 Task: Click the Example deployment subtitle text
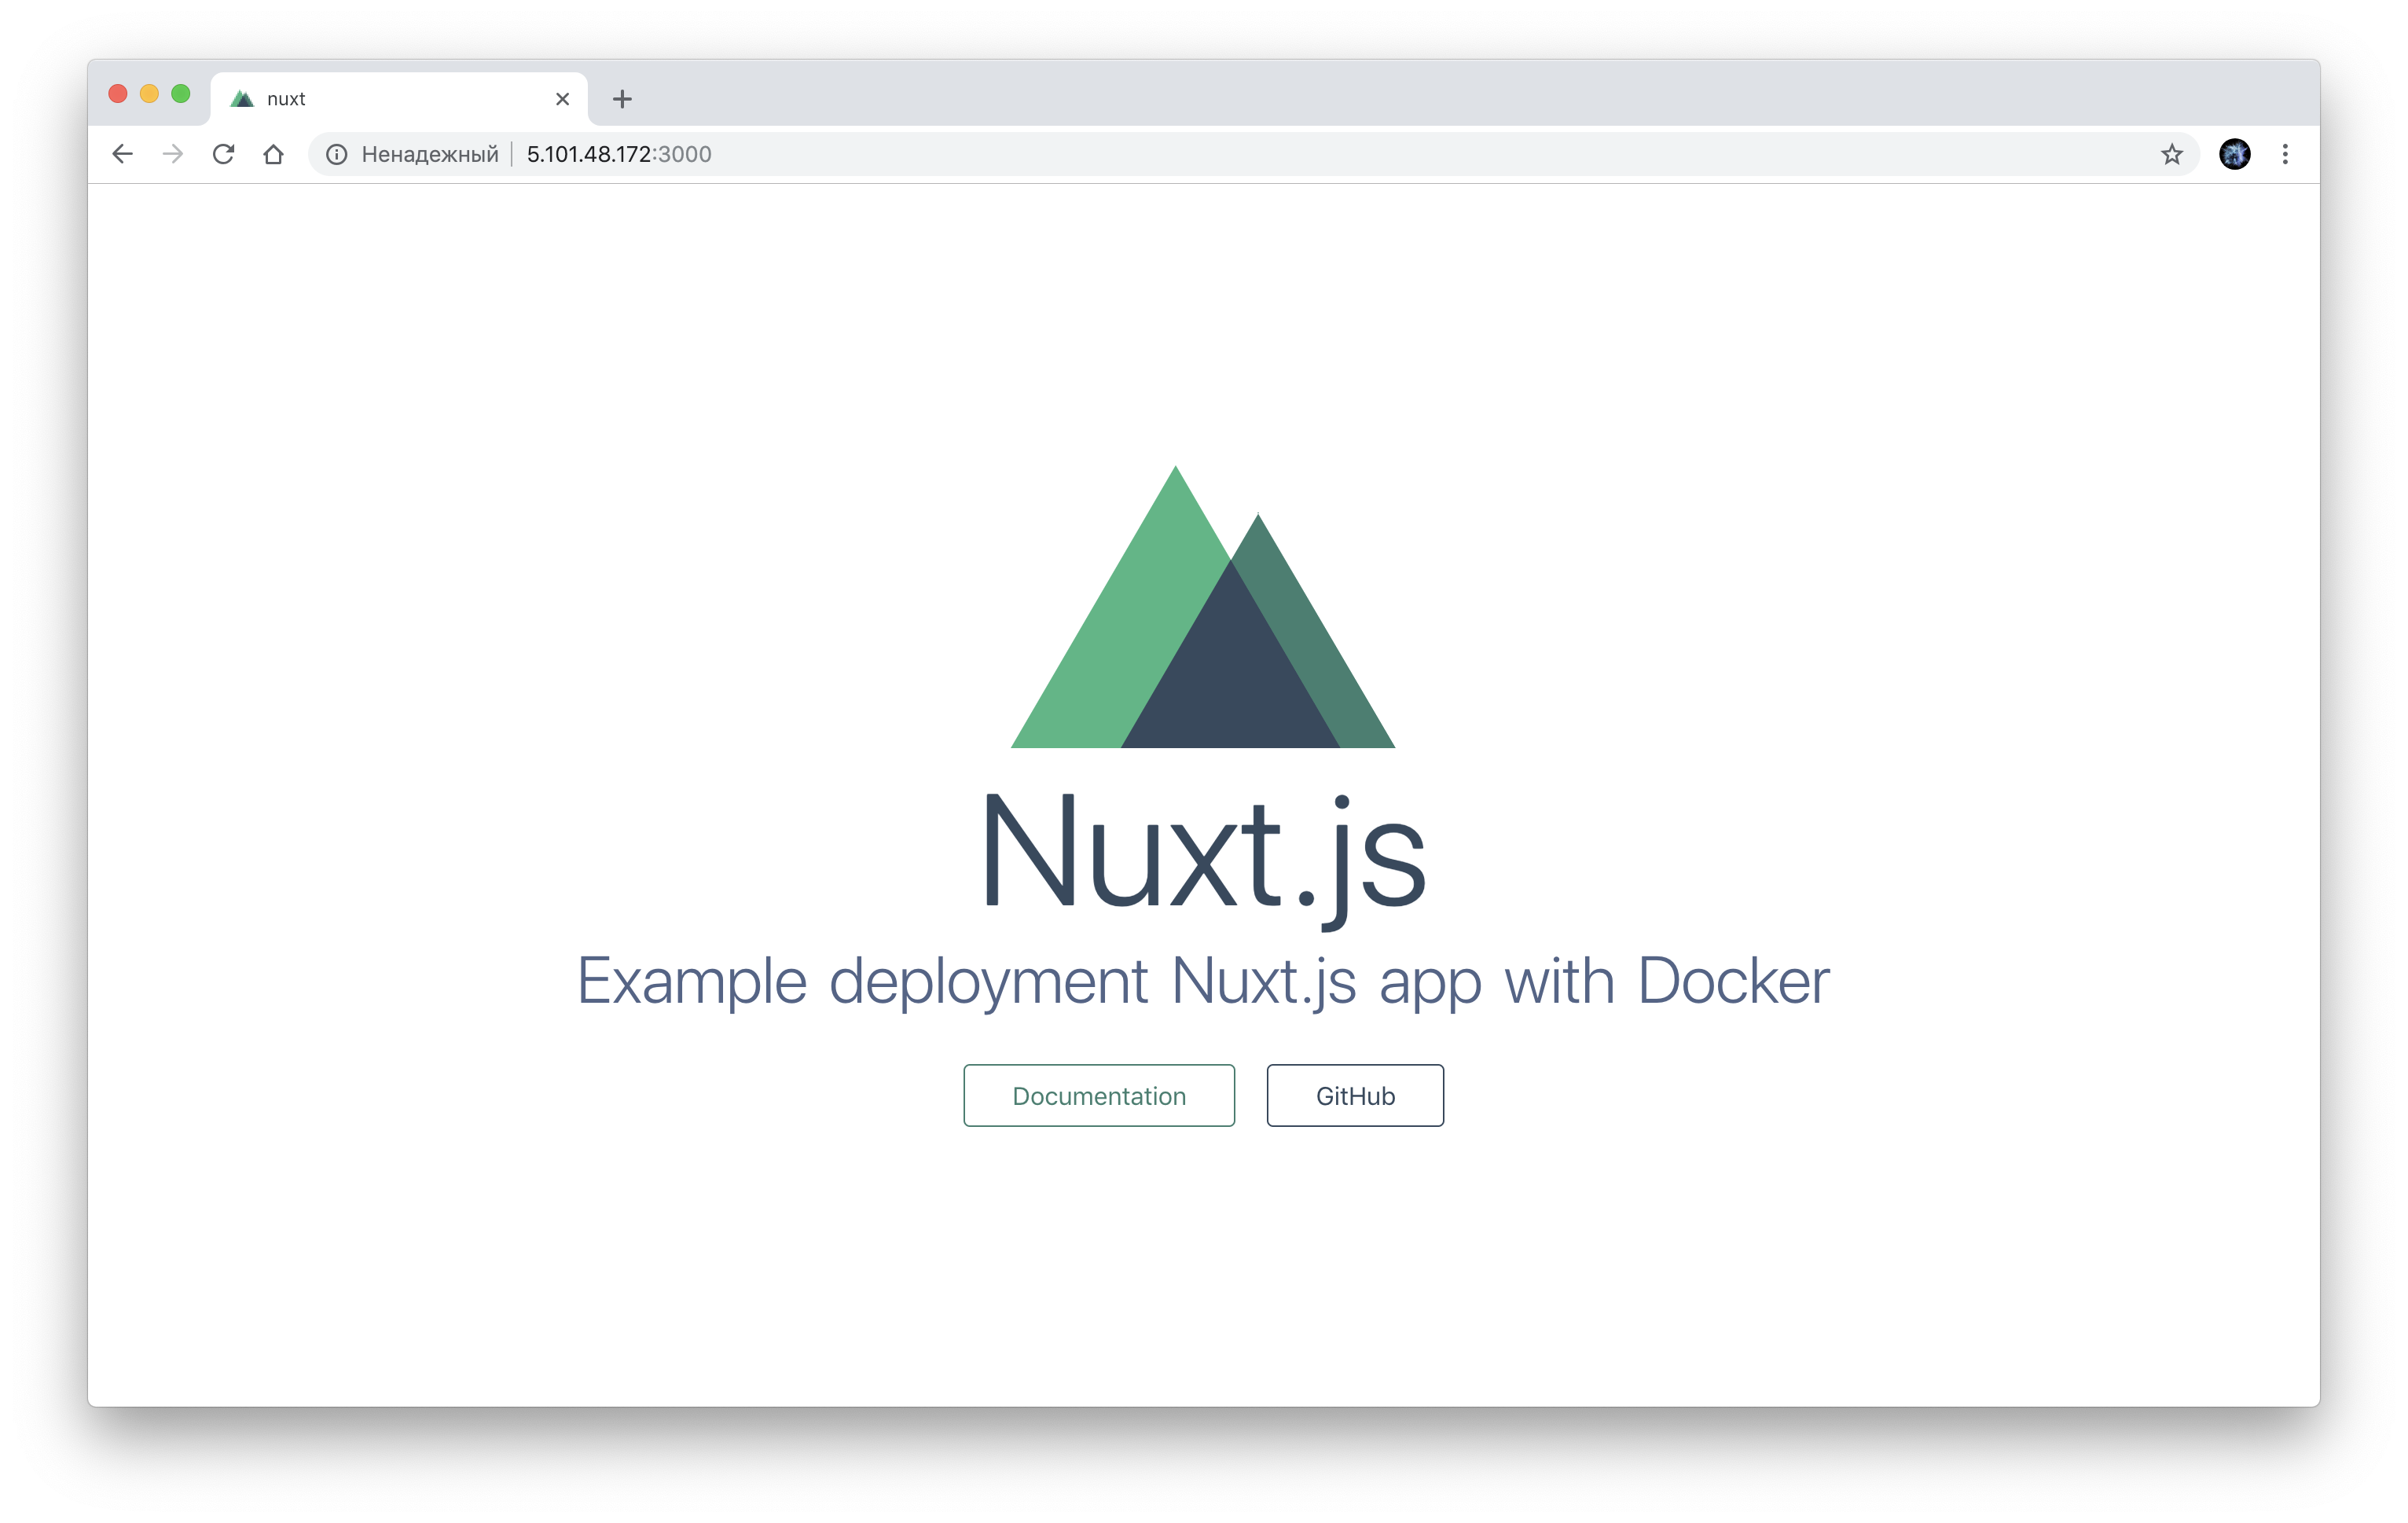pos(1203,981)
